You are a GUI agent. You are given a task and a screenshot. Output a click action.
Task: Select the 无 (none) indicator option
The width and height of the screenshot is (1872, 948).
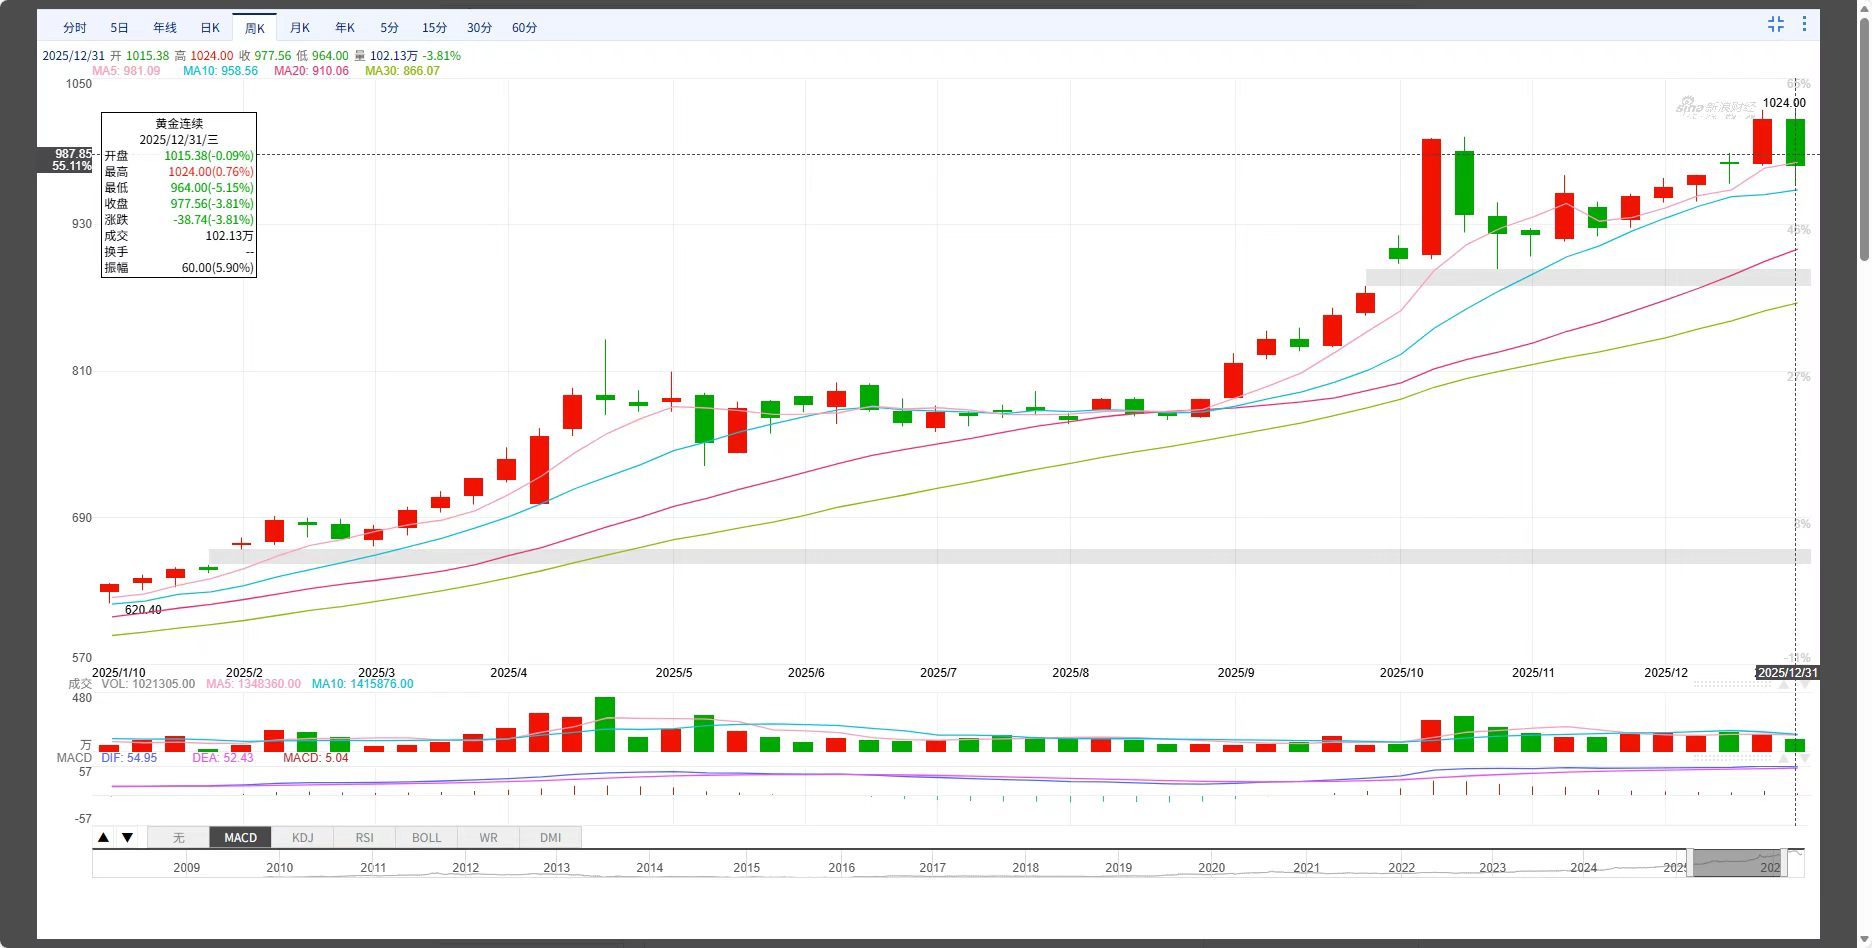pos(178,837)
